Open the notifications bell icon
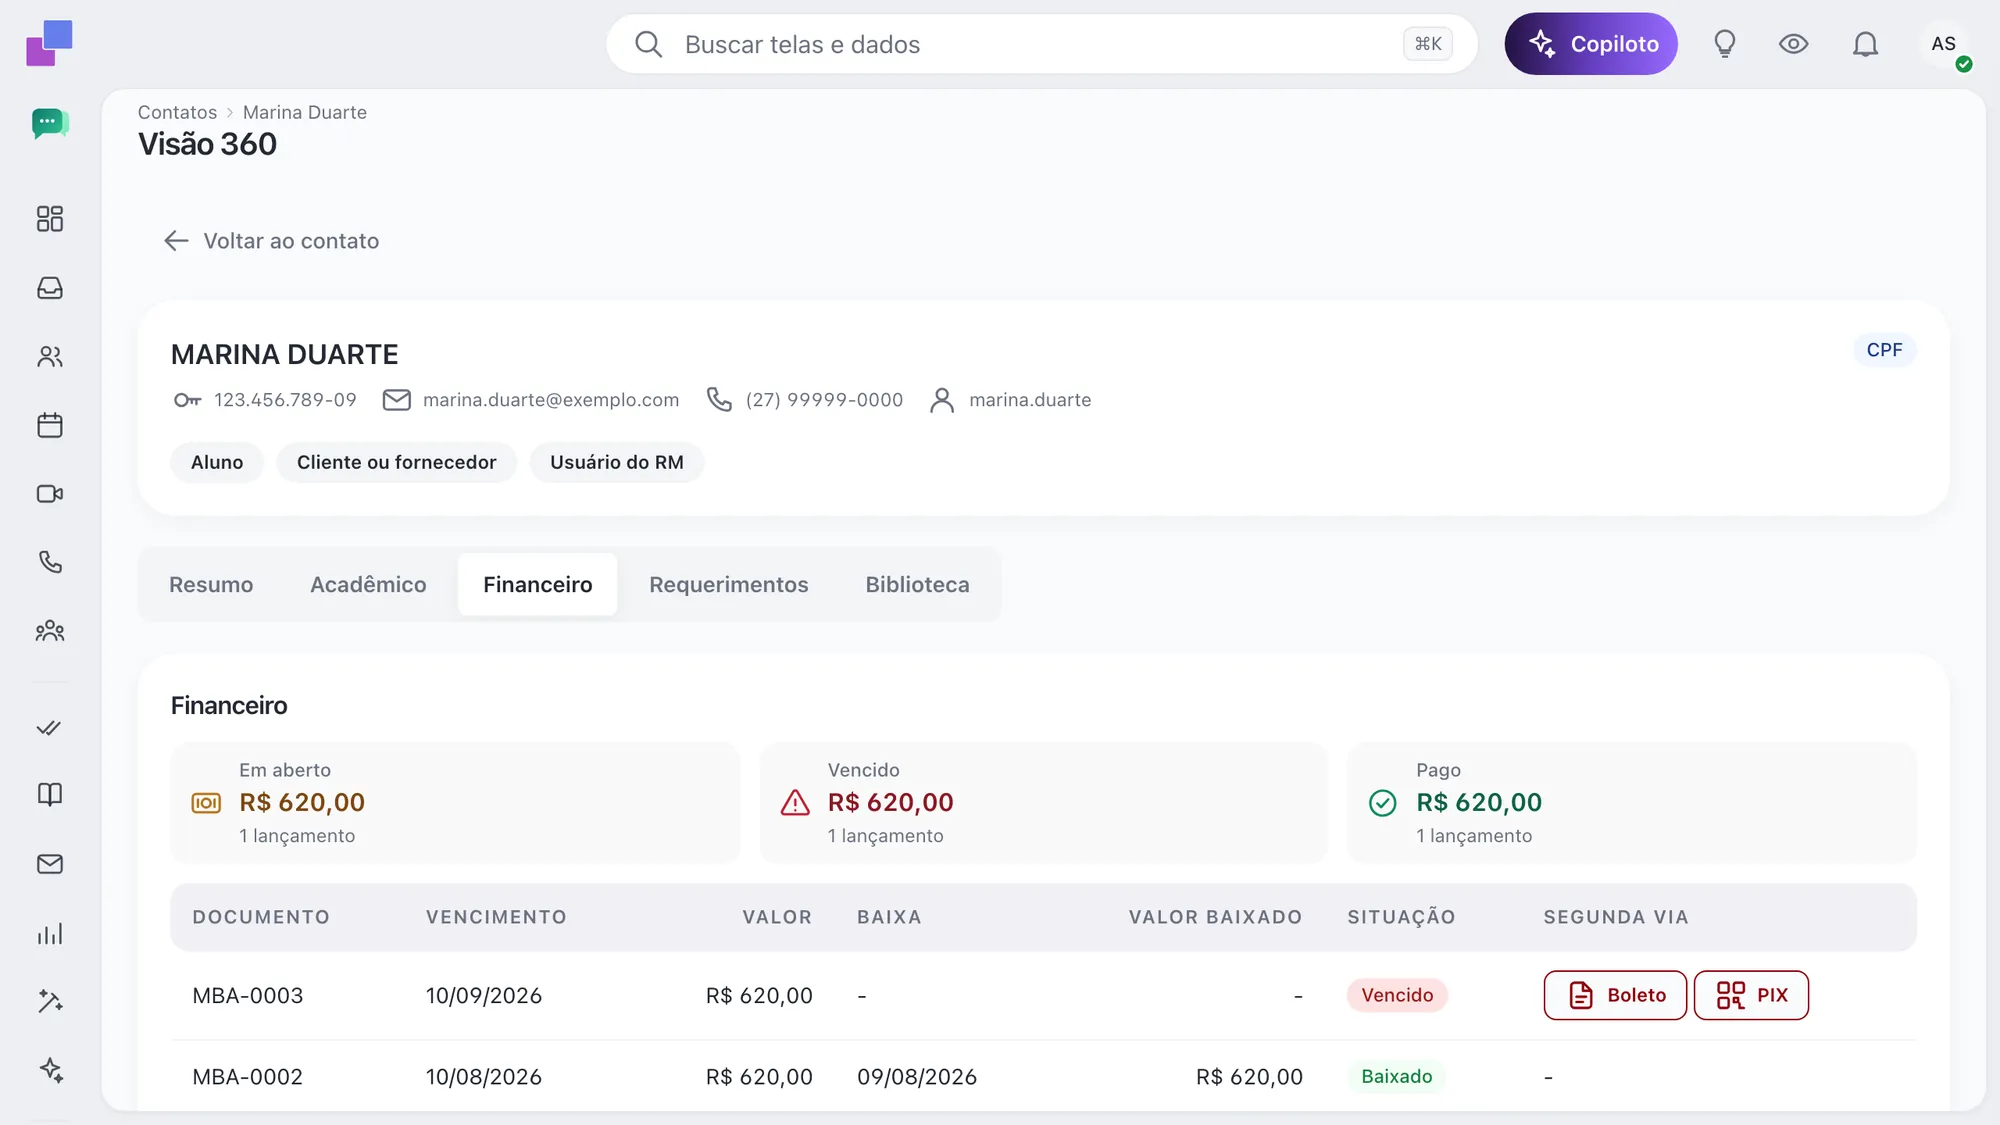 click(x=1865, y=44)
